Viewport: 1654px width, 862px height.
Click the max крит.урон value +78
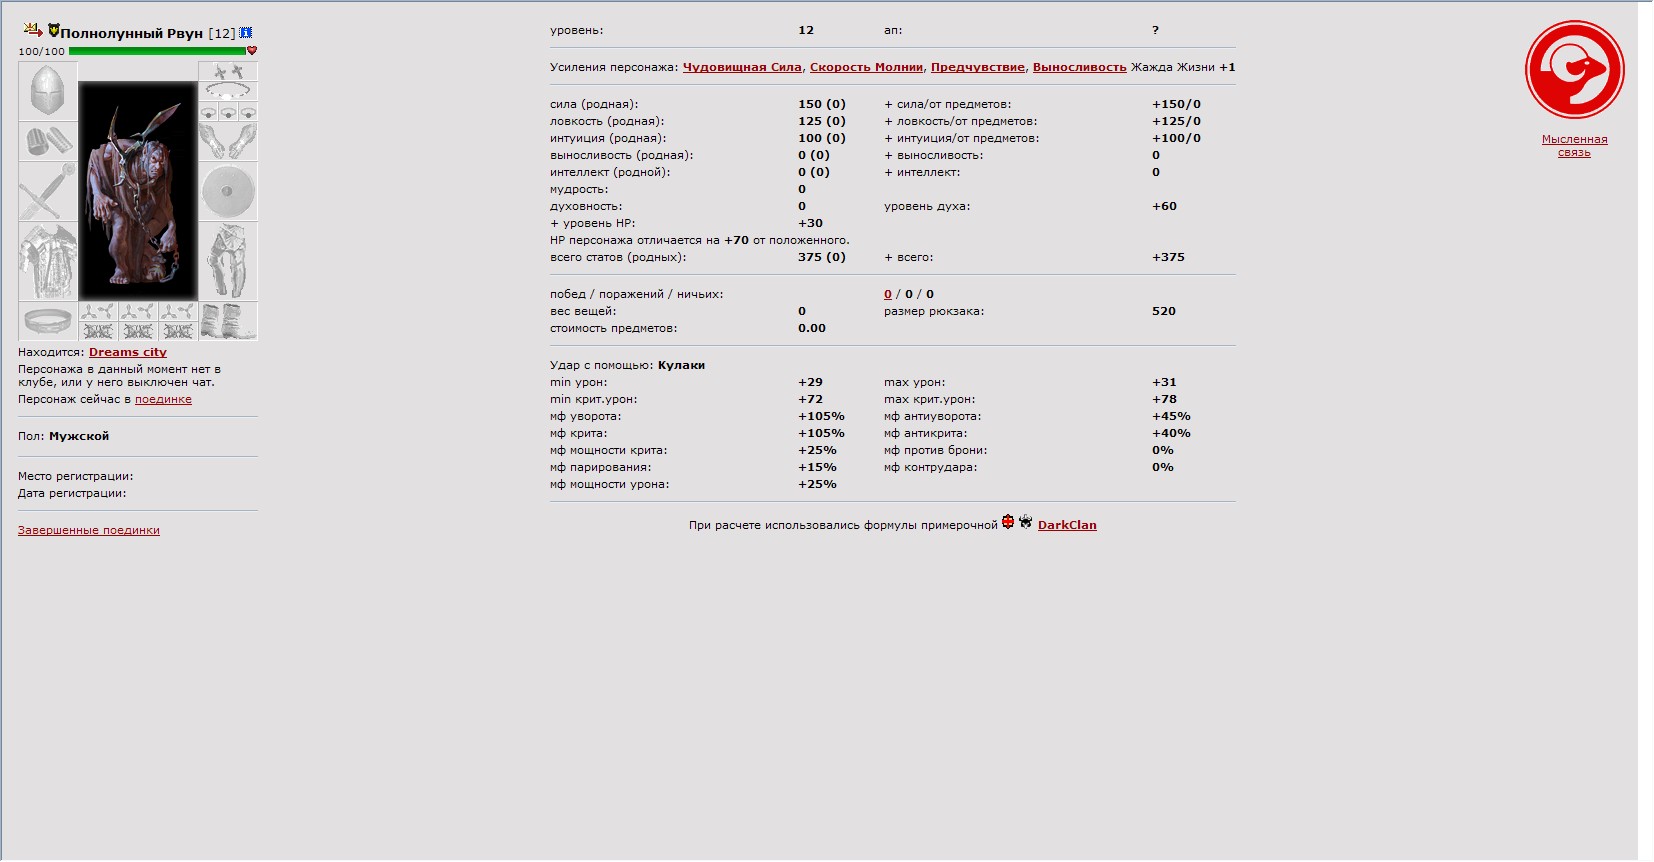pos(1164,399)
